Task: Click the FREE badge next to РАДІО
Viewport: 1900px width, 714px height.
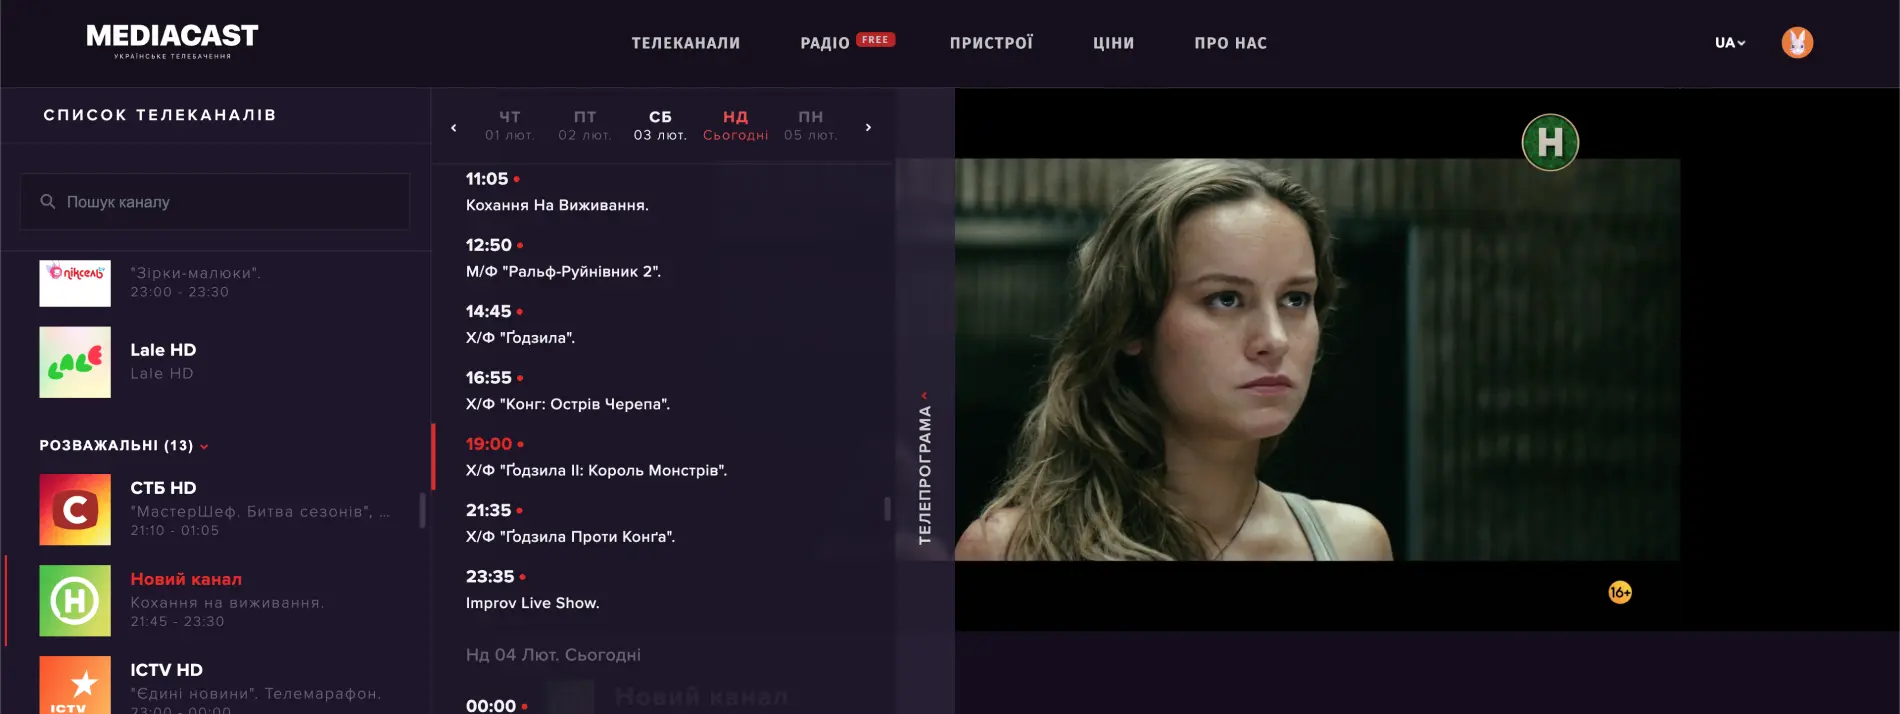Action: coord(875,40)
